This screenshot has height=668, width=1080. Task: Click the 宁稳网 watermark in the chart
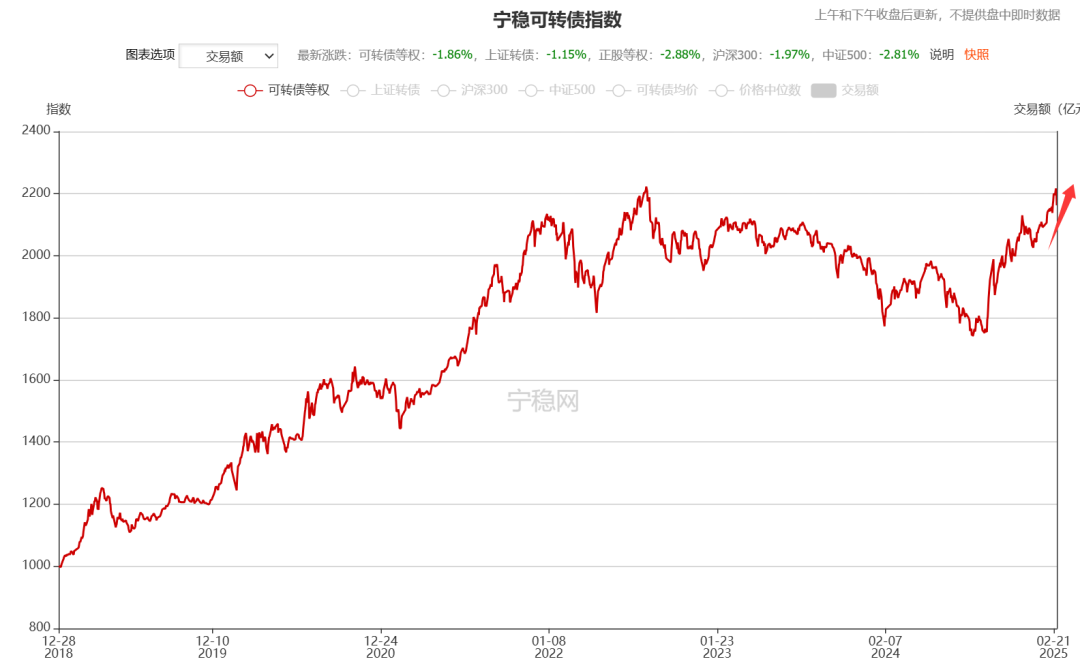pos(543,400)
